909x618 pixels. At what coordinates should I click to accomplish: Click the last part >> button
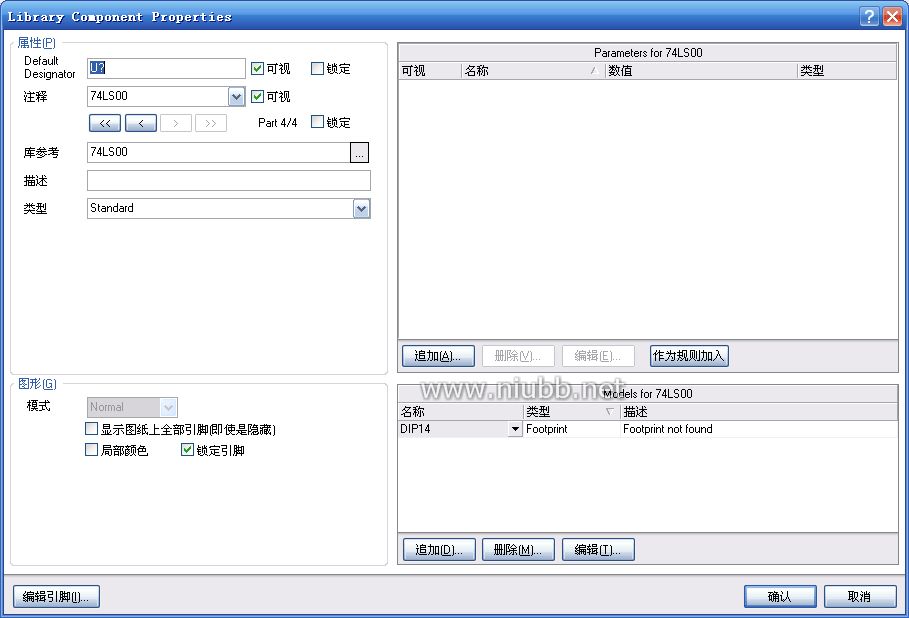tap(211, 123)
